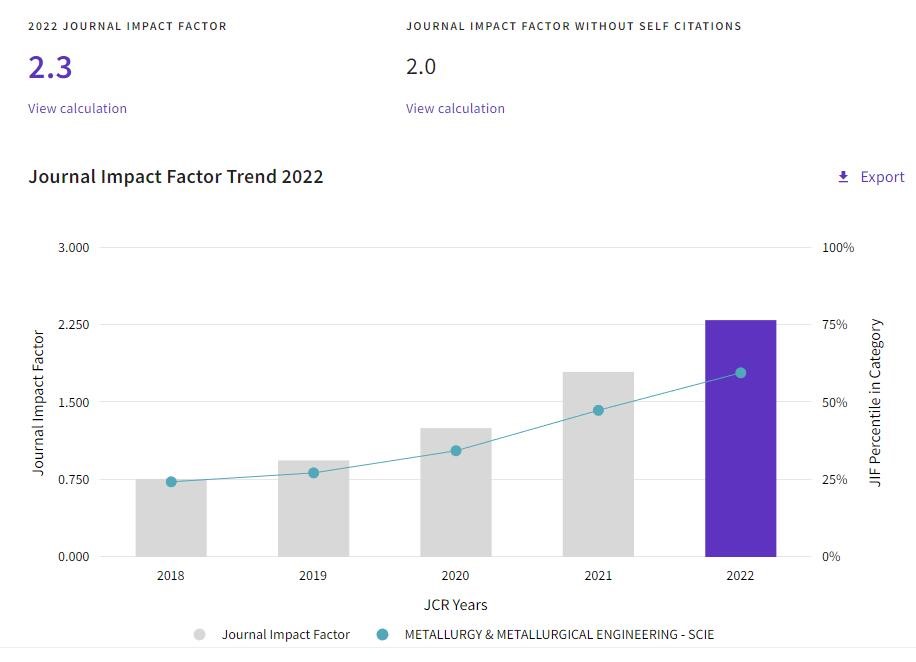
Task: Click the 2020 percentile data point
Action: [x=456, y=451]
